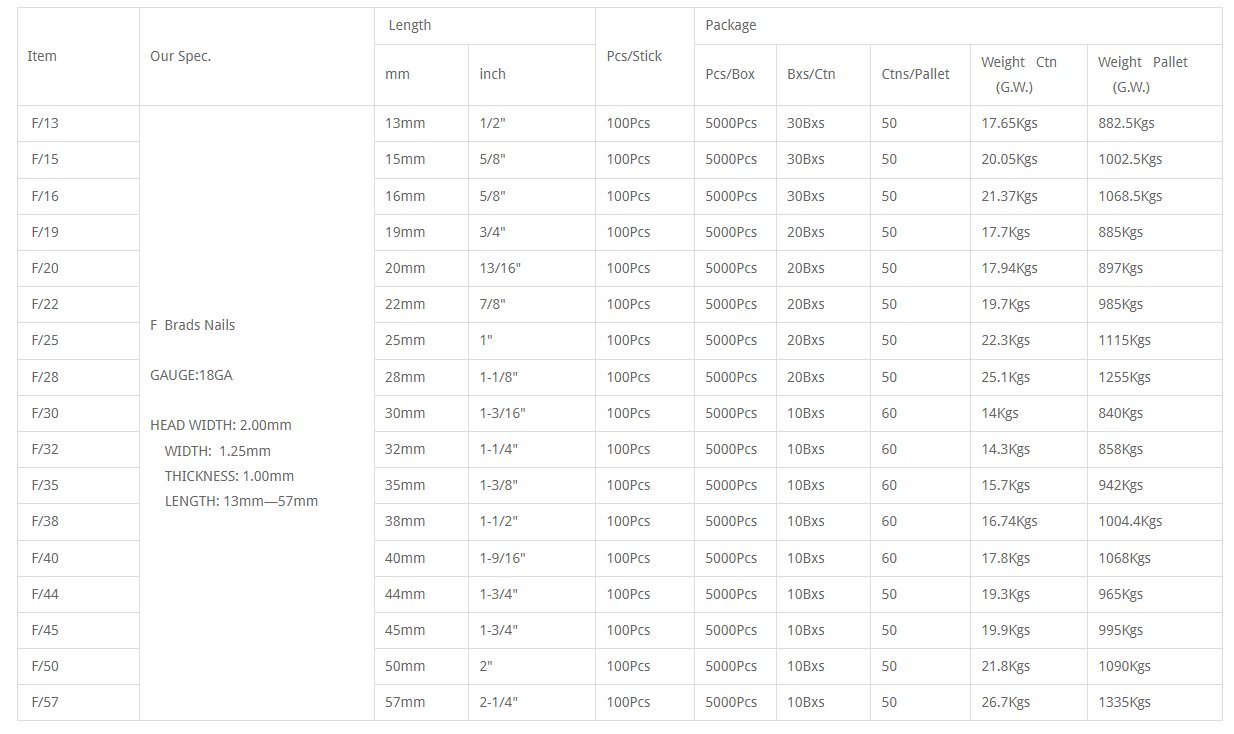Viewport: 1234px width, 734px height.
Task: Click the F Brads Nails text
Action: click(193, 325)
